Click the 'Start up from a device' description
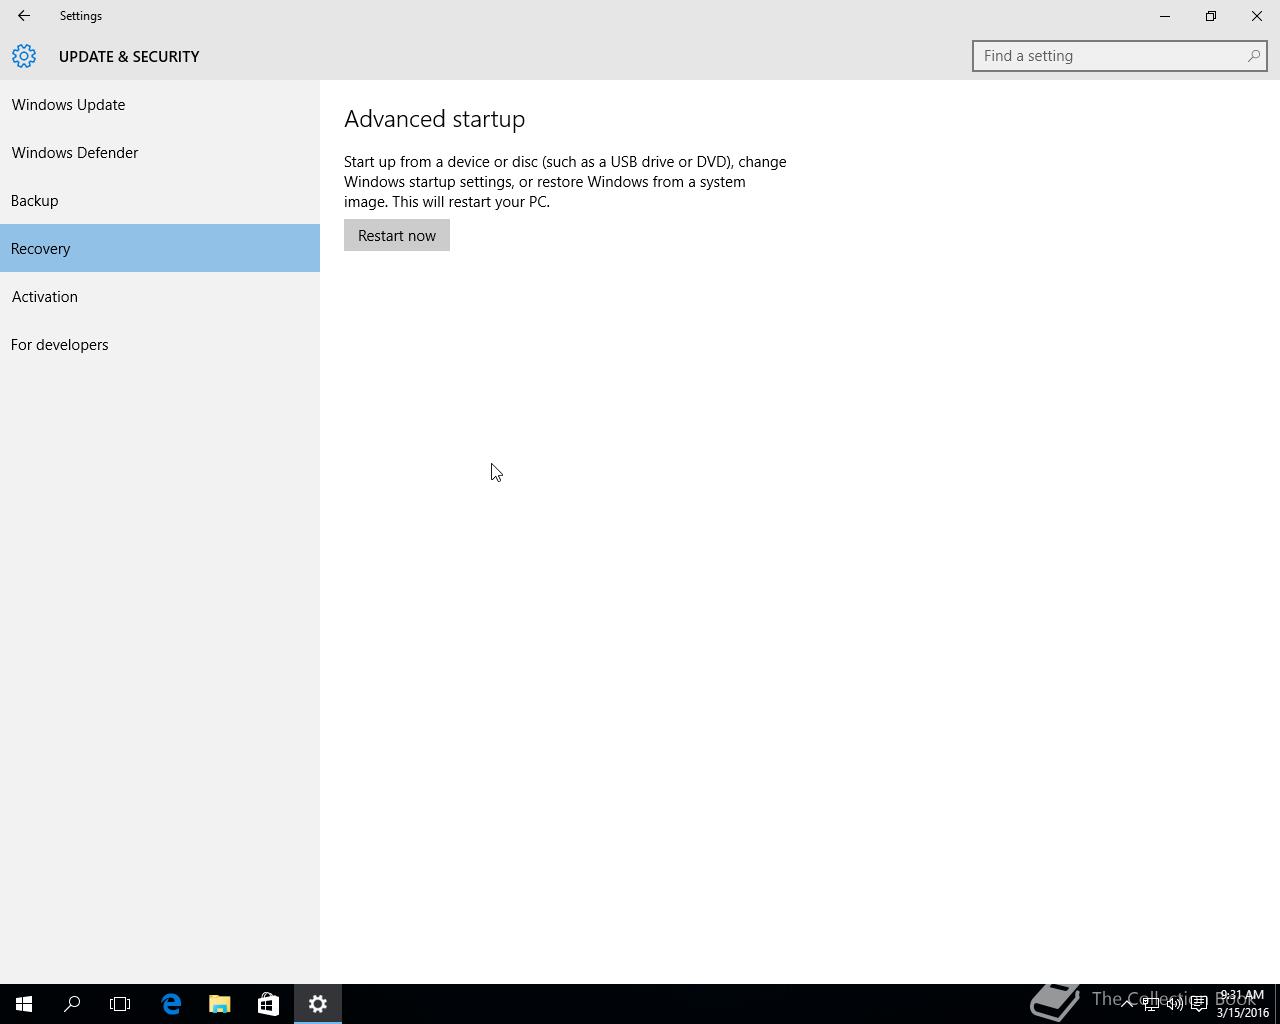Image resolution: width=1280 pixels, height=1024 pixels. point(565,181)
